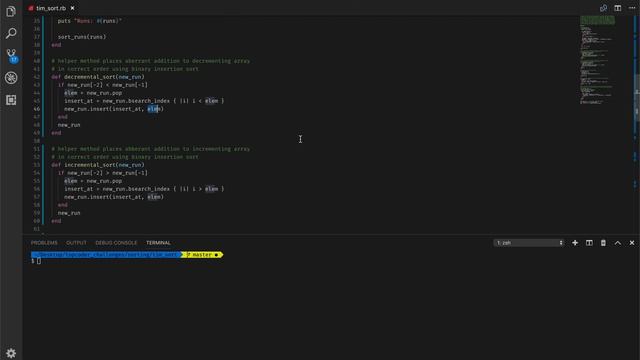Open changes icon in editor title bar
The height and width of the screenshot is (360, 640).
pyautogui.click(x=603, y=8)
